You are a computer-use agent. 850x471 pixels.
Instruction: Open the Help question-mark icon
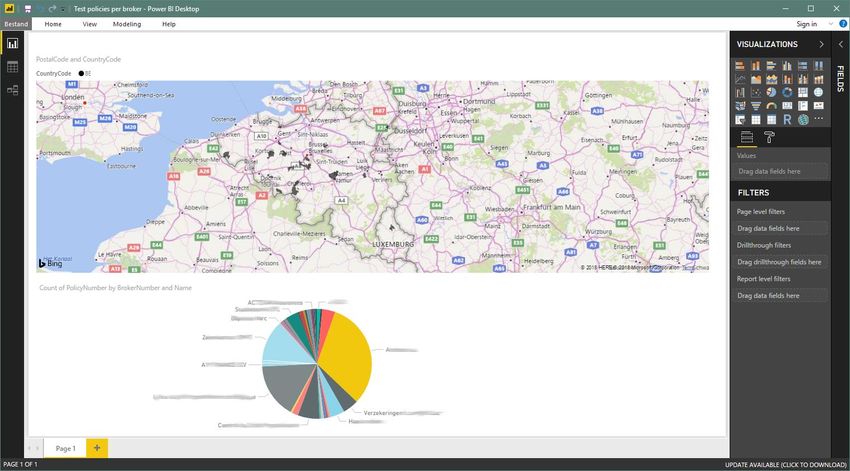click(843, 24)
